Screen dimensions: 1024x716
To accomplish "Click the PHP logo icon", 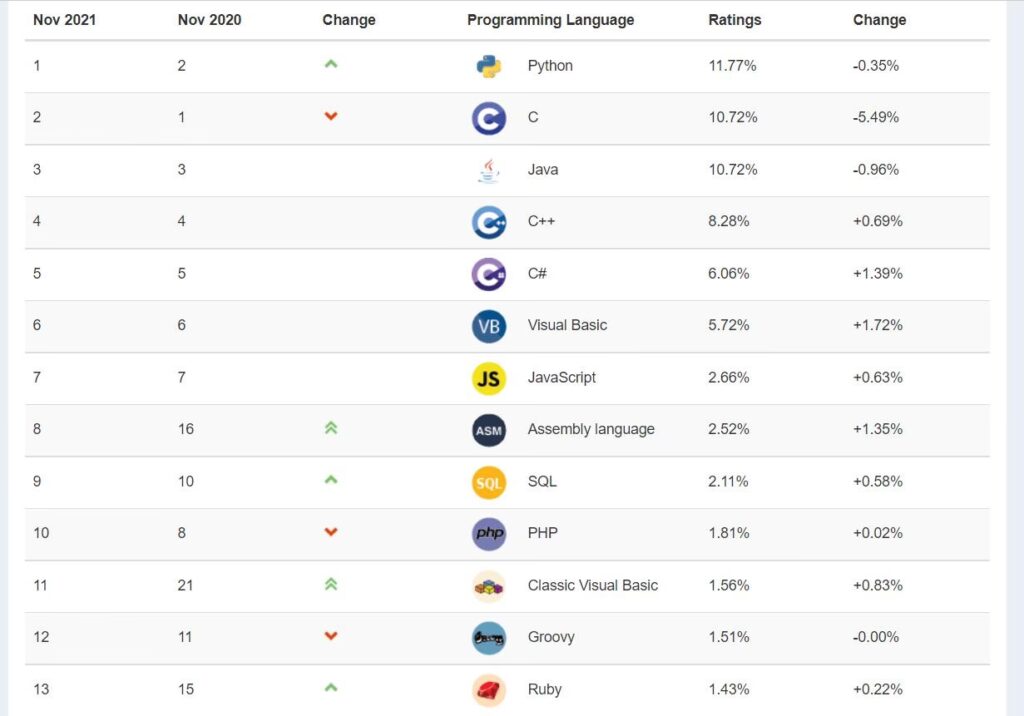I will point(489,534).
